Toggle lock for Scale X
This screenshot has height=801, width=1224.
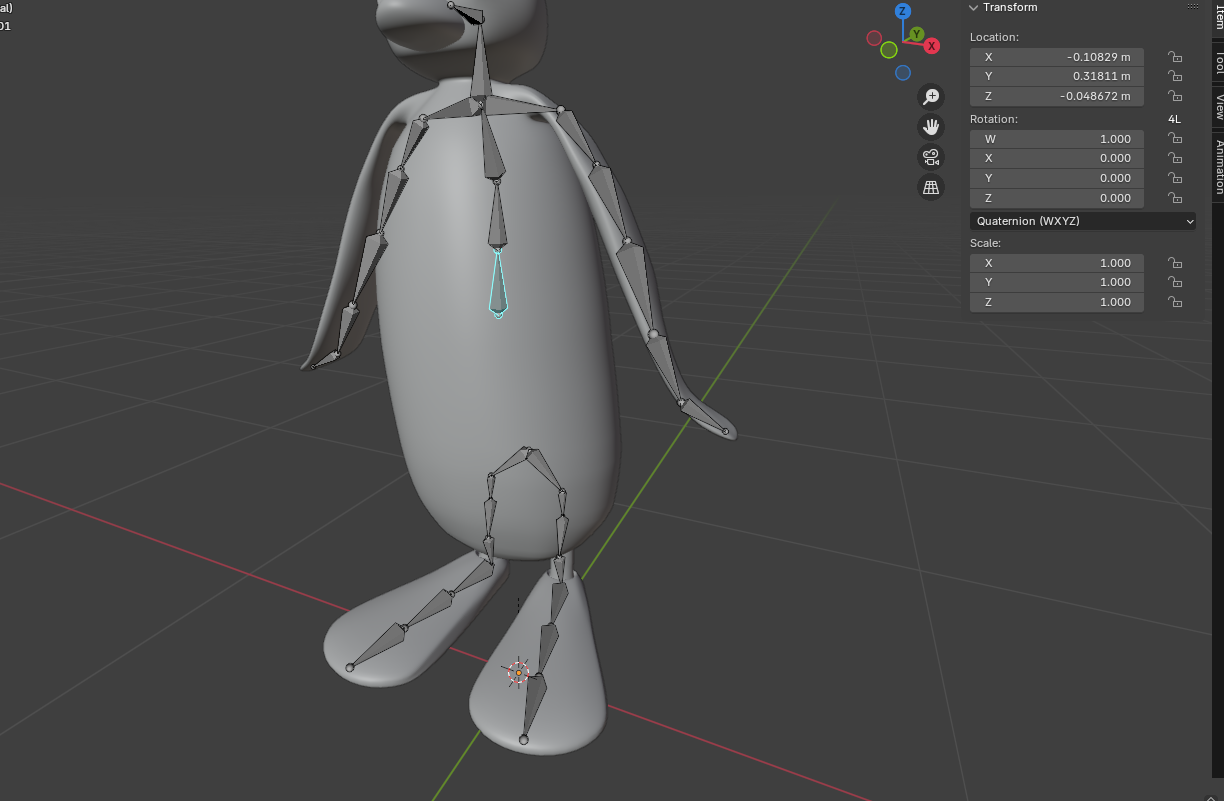click(1175, 263)
